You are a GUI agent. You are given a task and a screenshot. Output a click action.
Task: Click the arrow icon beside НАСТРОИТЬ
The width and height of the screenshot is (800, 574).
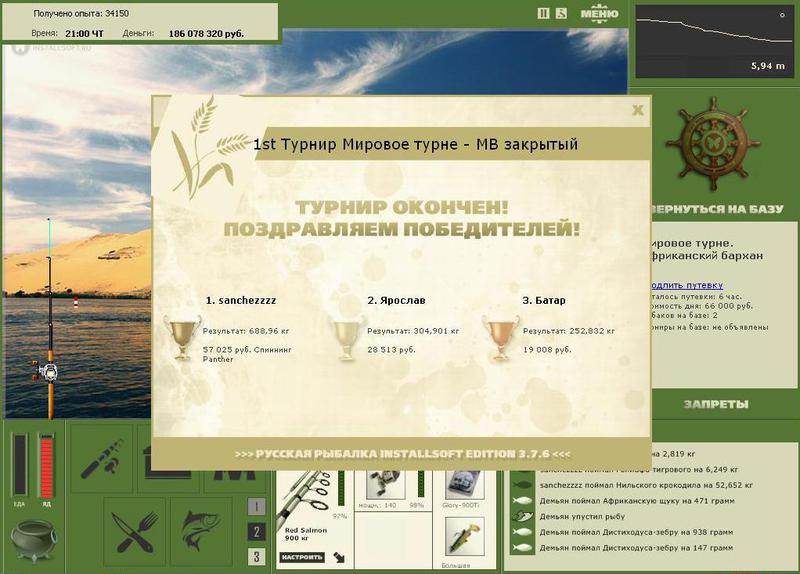(x=339, y=558)
